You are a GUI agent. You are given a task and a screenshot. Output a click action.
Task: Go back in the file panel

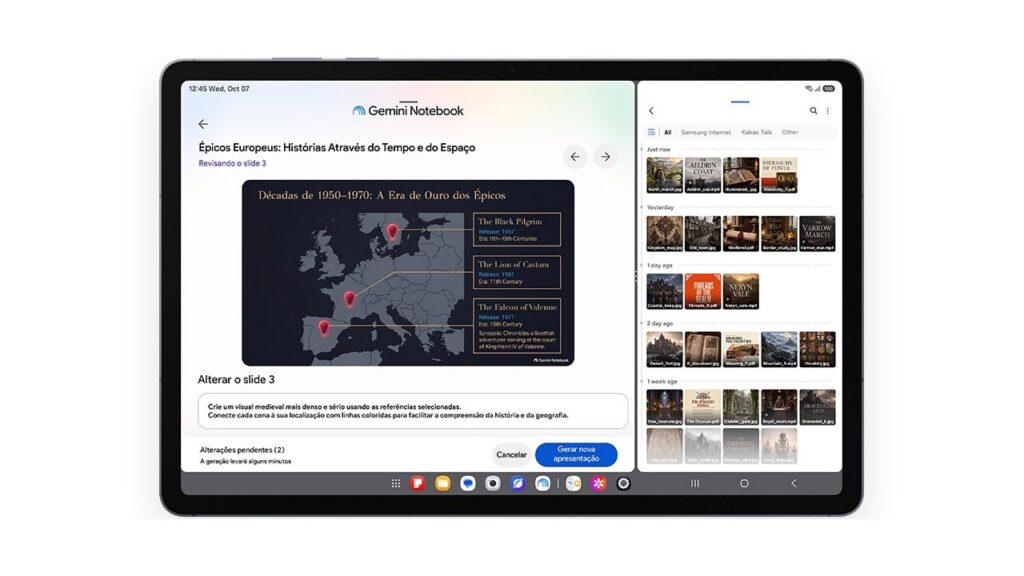coord(651,111)
